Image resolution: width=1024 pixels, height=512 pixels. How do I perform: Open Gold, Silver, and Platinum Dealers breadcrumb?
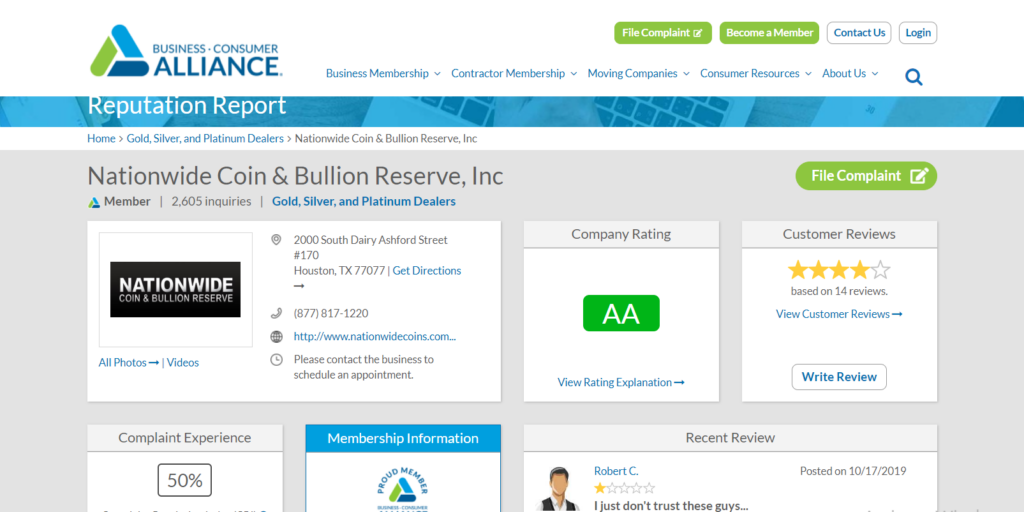(x=205, y=138)
